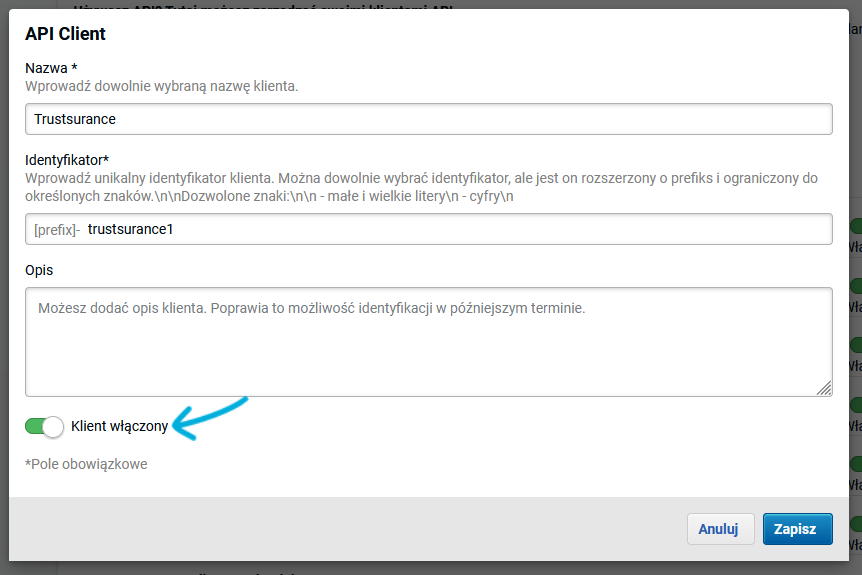The image size is (862, 575).
Task: Click into the Opis description textarea
Action: point(429,341)
